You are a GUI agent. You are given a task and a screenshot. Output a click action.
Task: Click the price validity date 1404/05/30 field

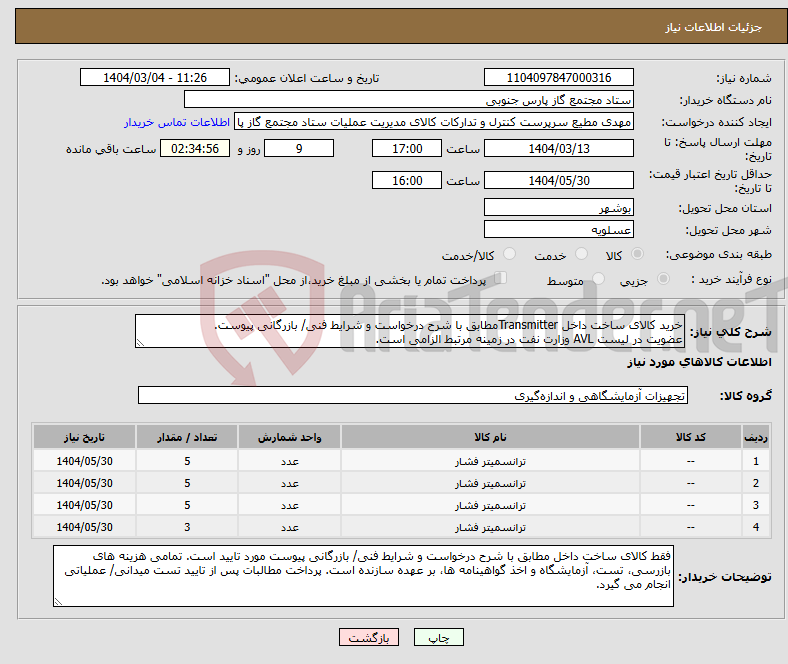click(x=558, y=180)
